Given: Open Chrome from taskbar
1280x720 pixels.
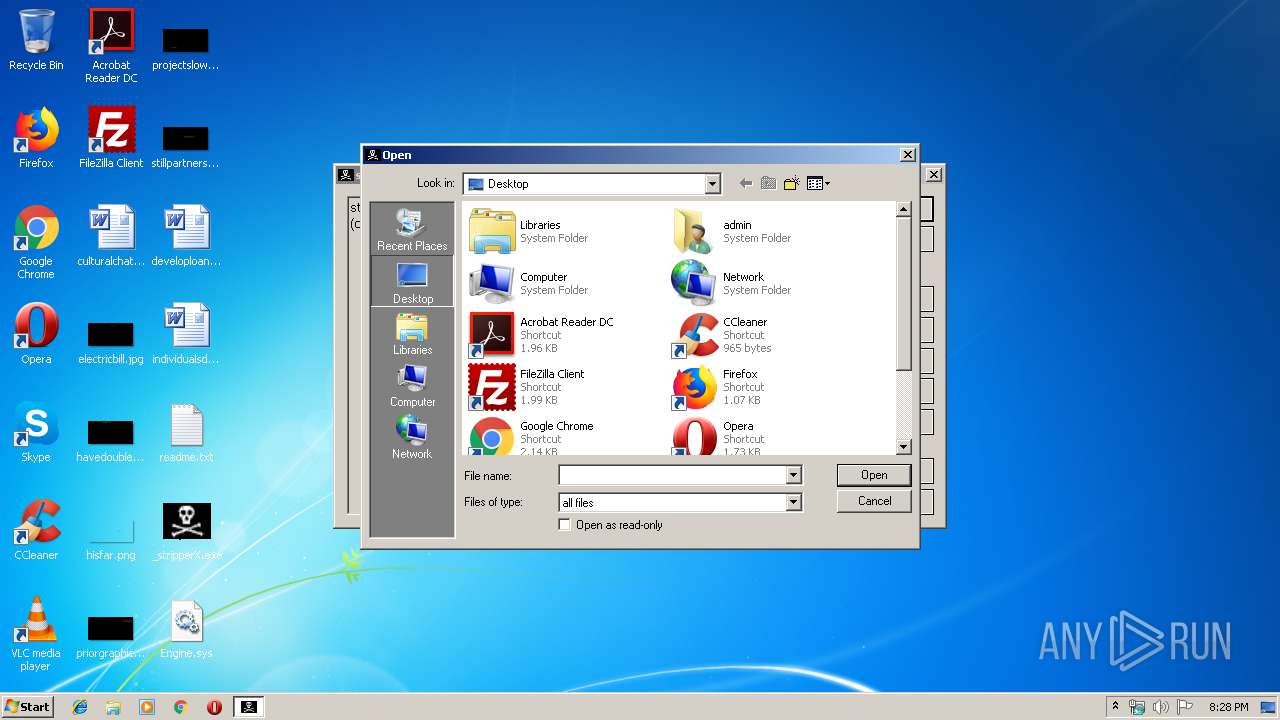Looking at the screenshot, I should point(181,707).
